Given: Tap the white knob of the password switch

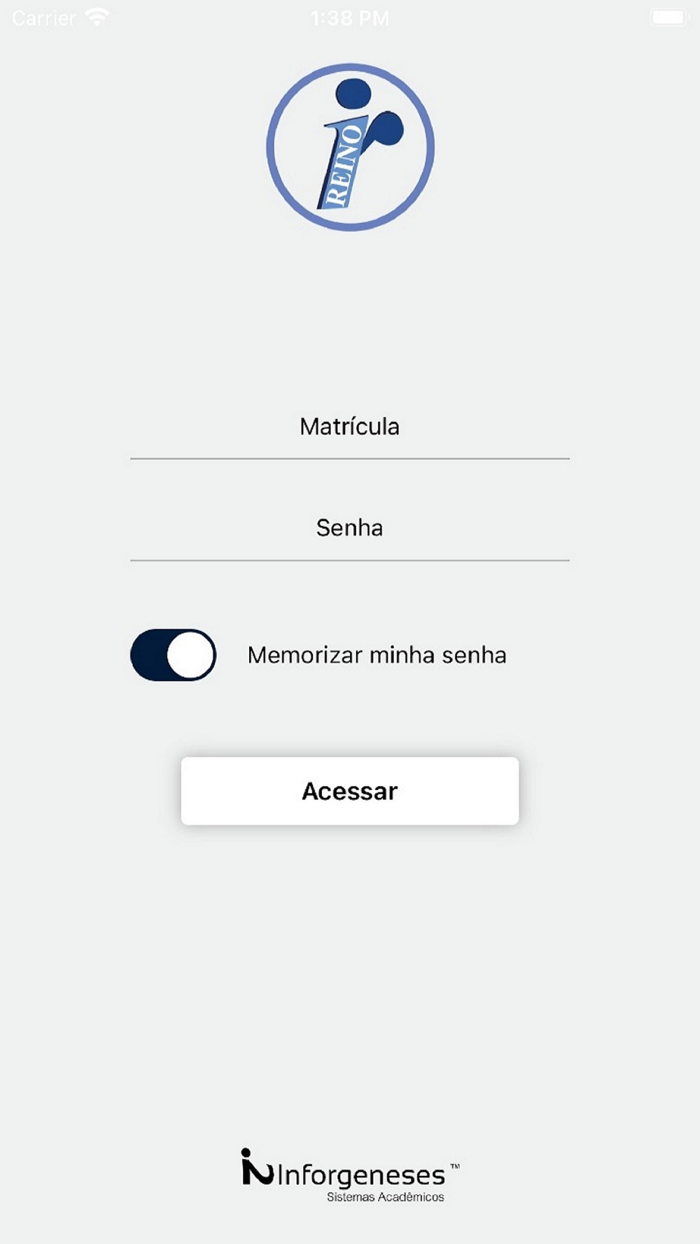Looking at the screenshot, I should click(x=190, y=655).
